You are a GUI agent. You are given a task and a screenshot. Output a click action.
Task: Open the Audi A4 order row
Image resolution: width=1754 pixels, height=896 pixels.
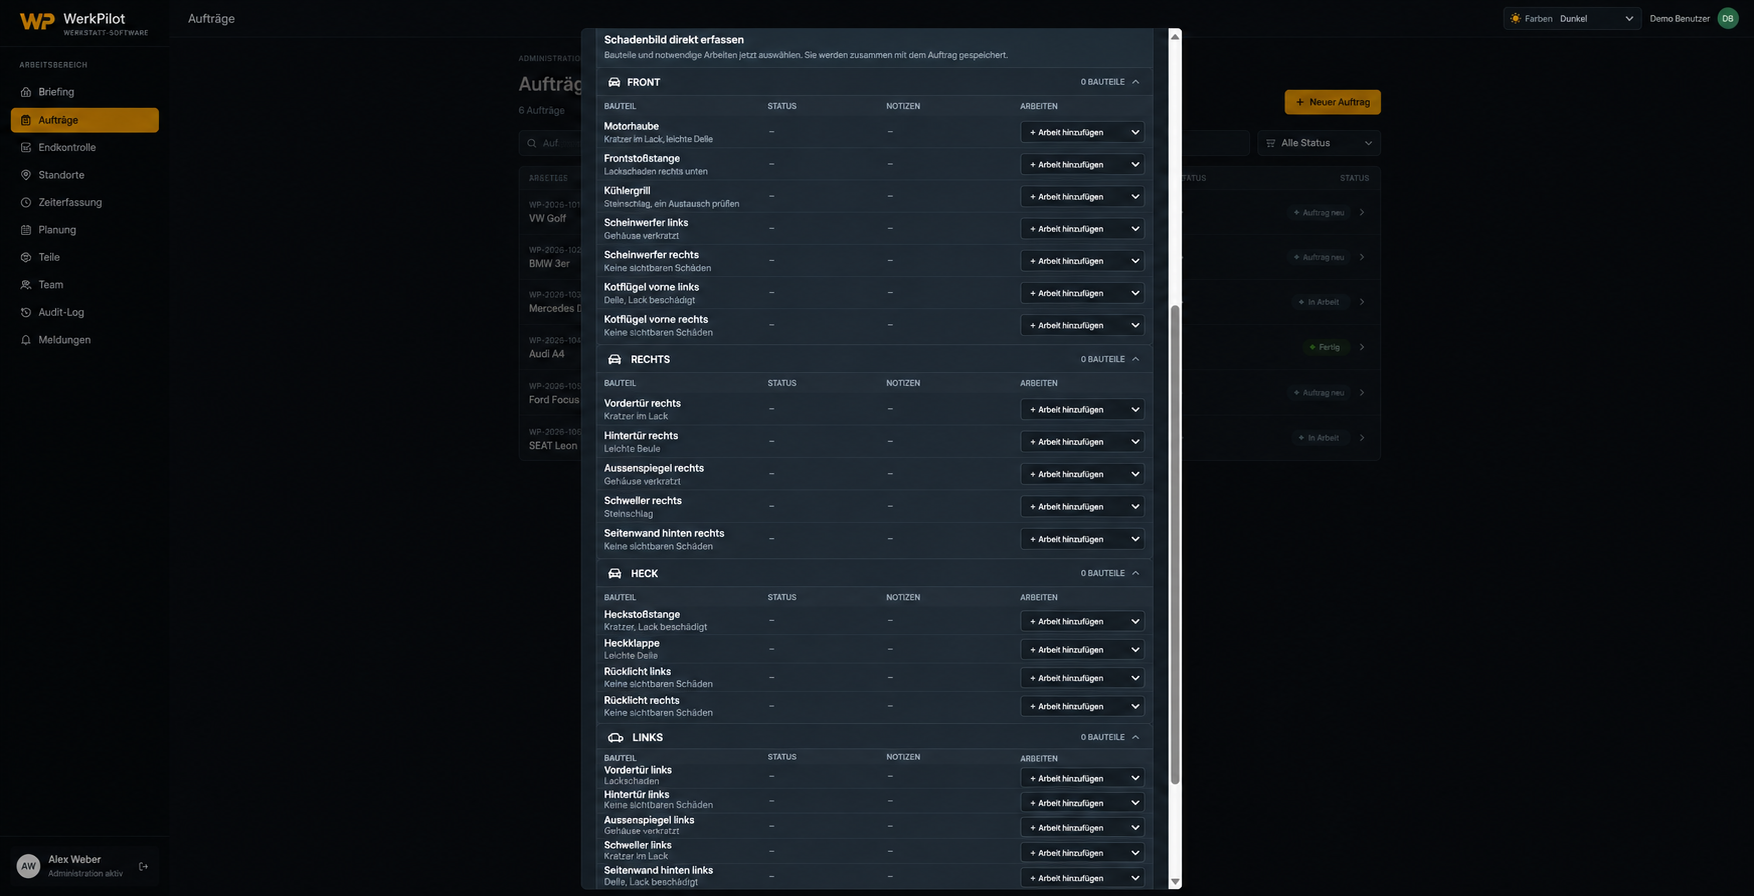click(x=949, y=347)
